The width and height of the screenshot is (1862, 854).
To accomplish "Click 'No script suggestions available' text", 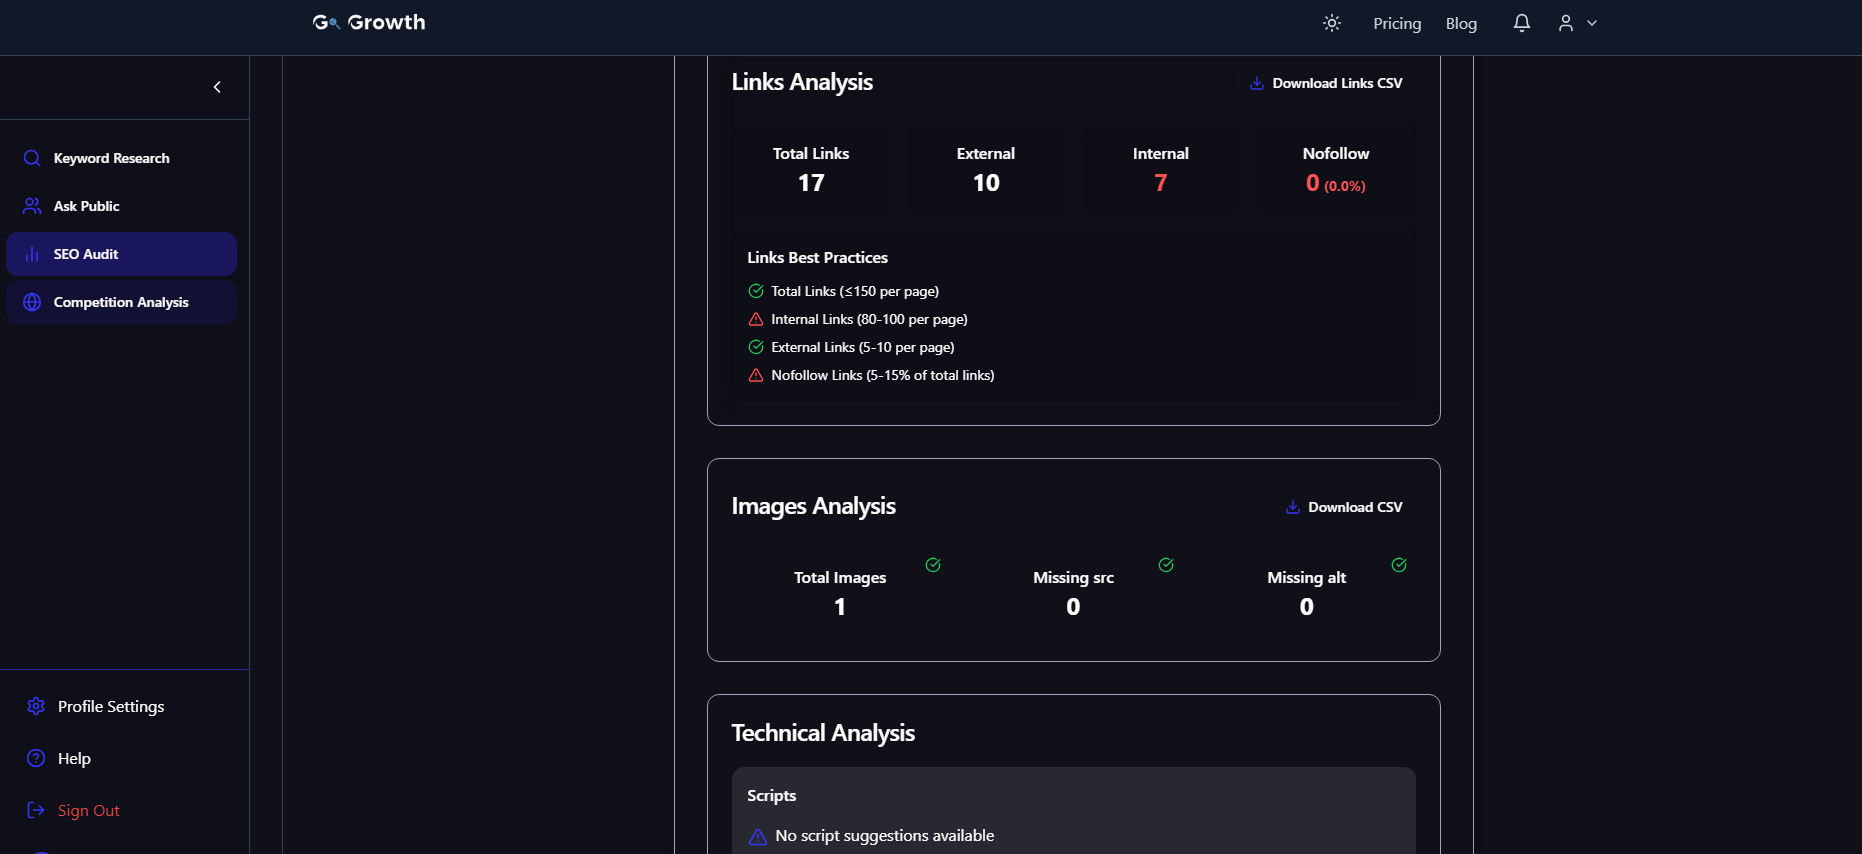I will (885, 836).
